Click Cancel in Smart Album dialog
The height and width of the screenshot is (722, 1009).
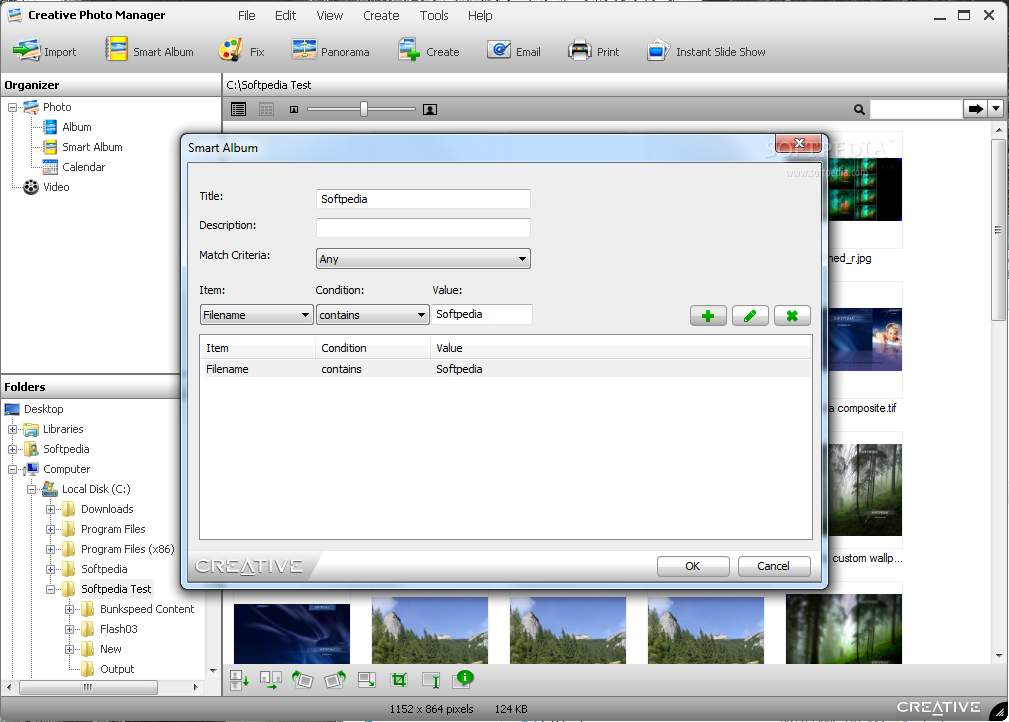click(773, 566)
